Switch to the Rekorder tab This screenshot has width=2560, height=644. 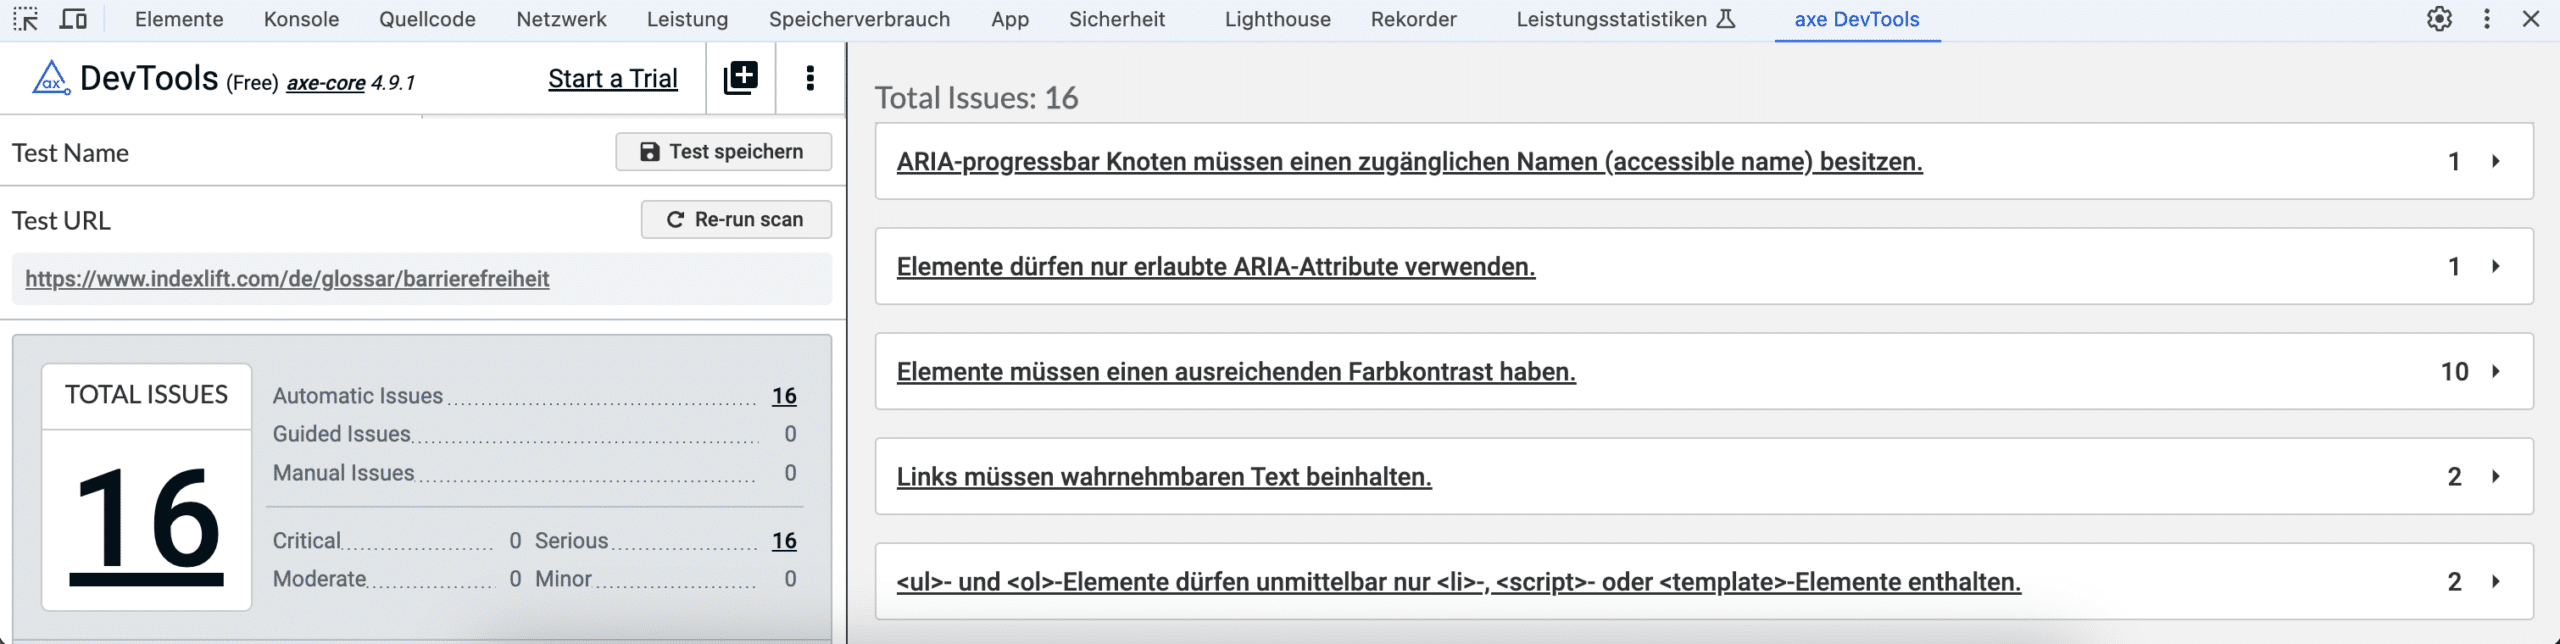pyautogui.click(x=1413, y=19)
